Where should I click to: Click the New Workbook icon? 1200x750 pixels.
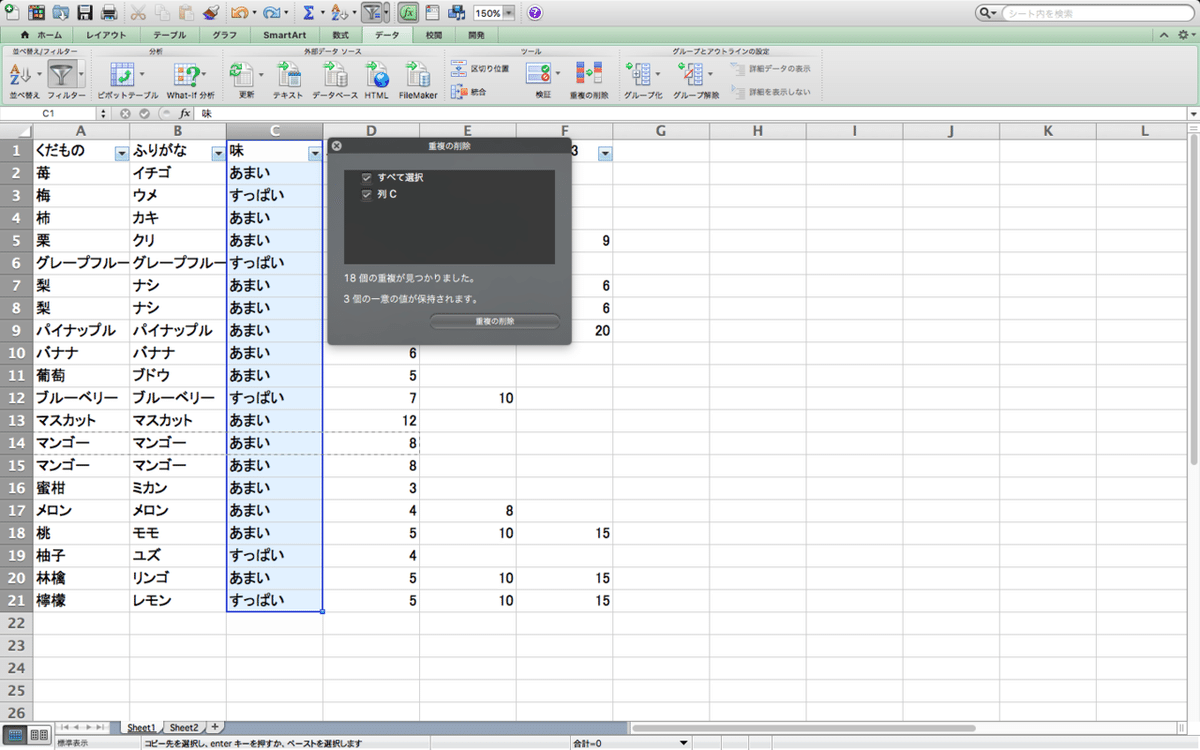[x=13, y=13]
